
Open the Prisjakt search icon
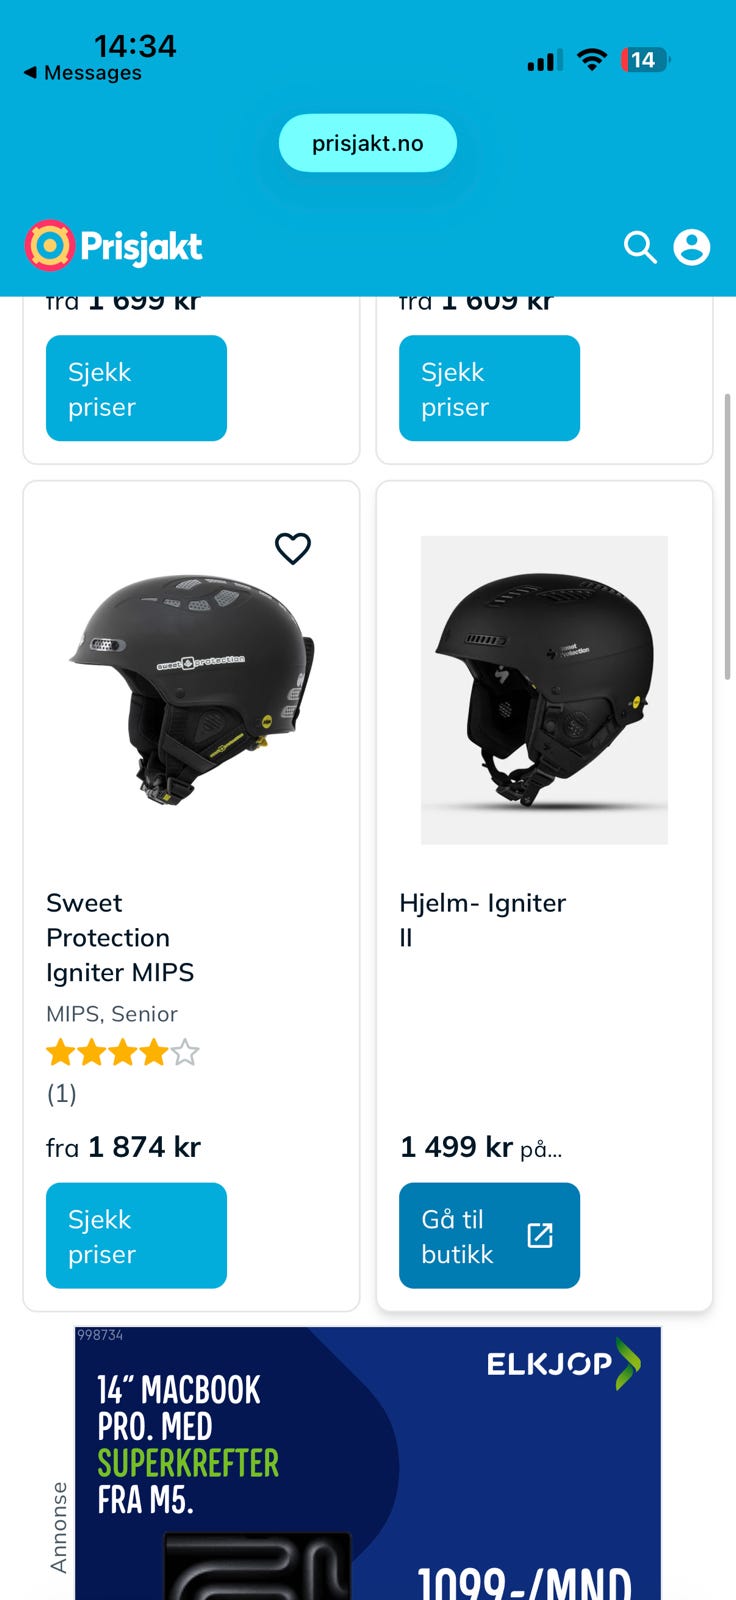pyautogui.click(x=640, y=247)
